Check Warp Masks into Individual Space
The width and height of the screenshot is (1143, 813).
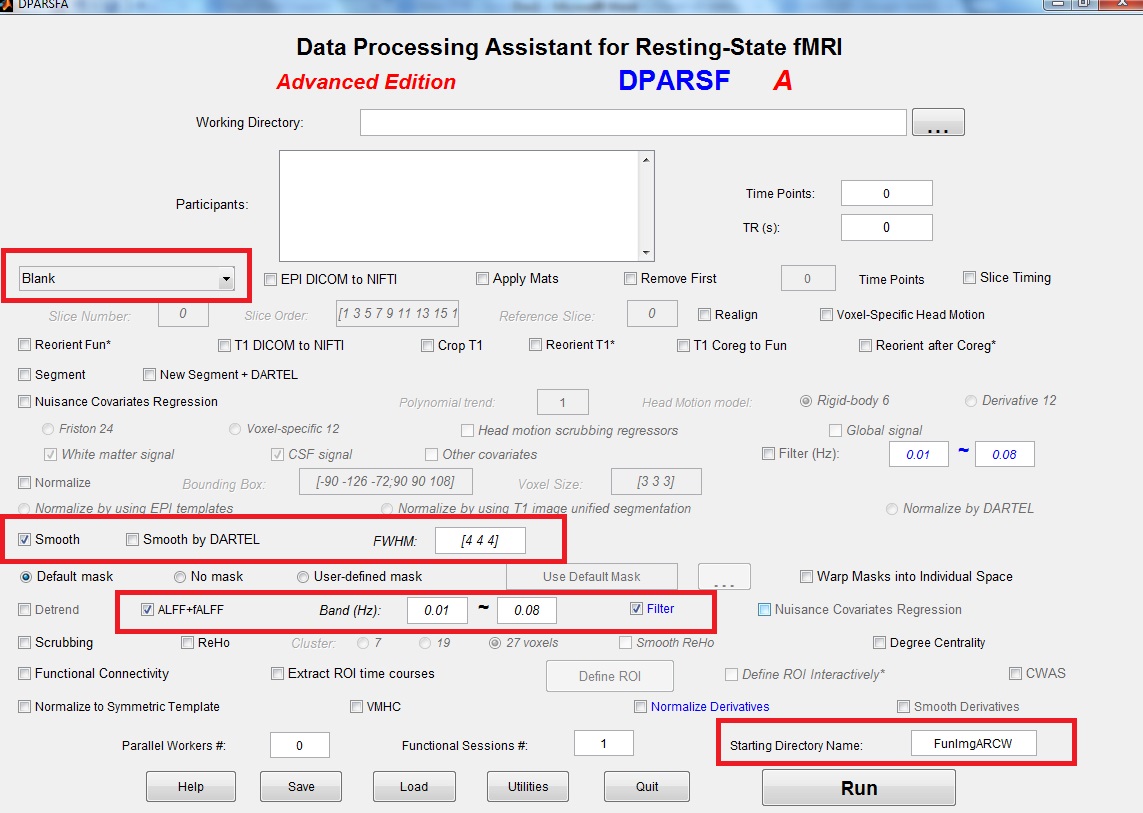point(806,576)
